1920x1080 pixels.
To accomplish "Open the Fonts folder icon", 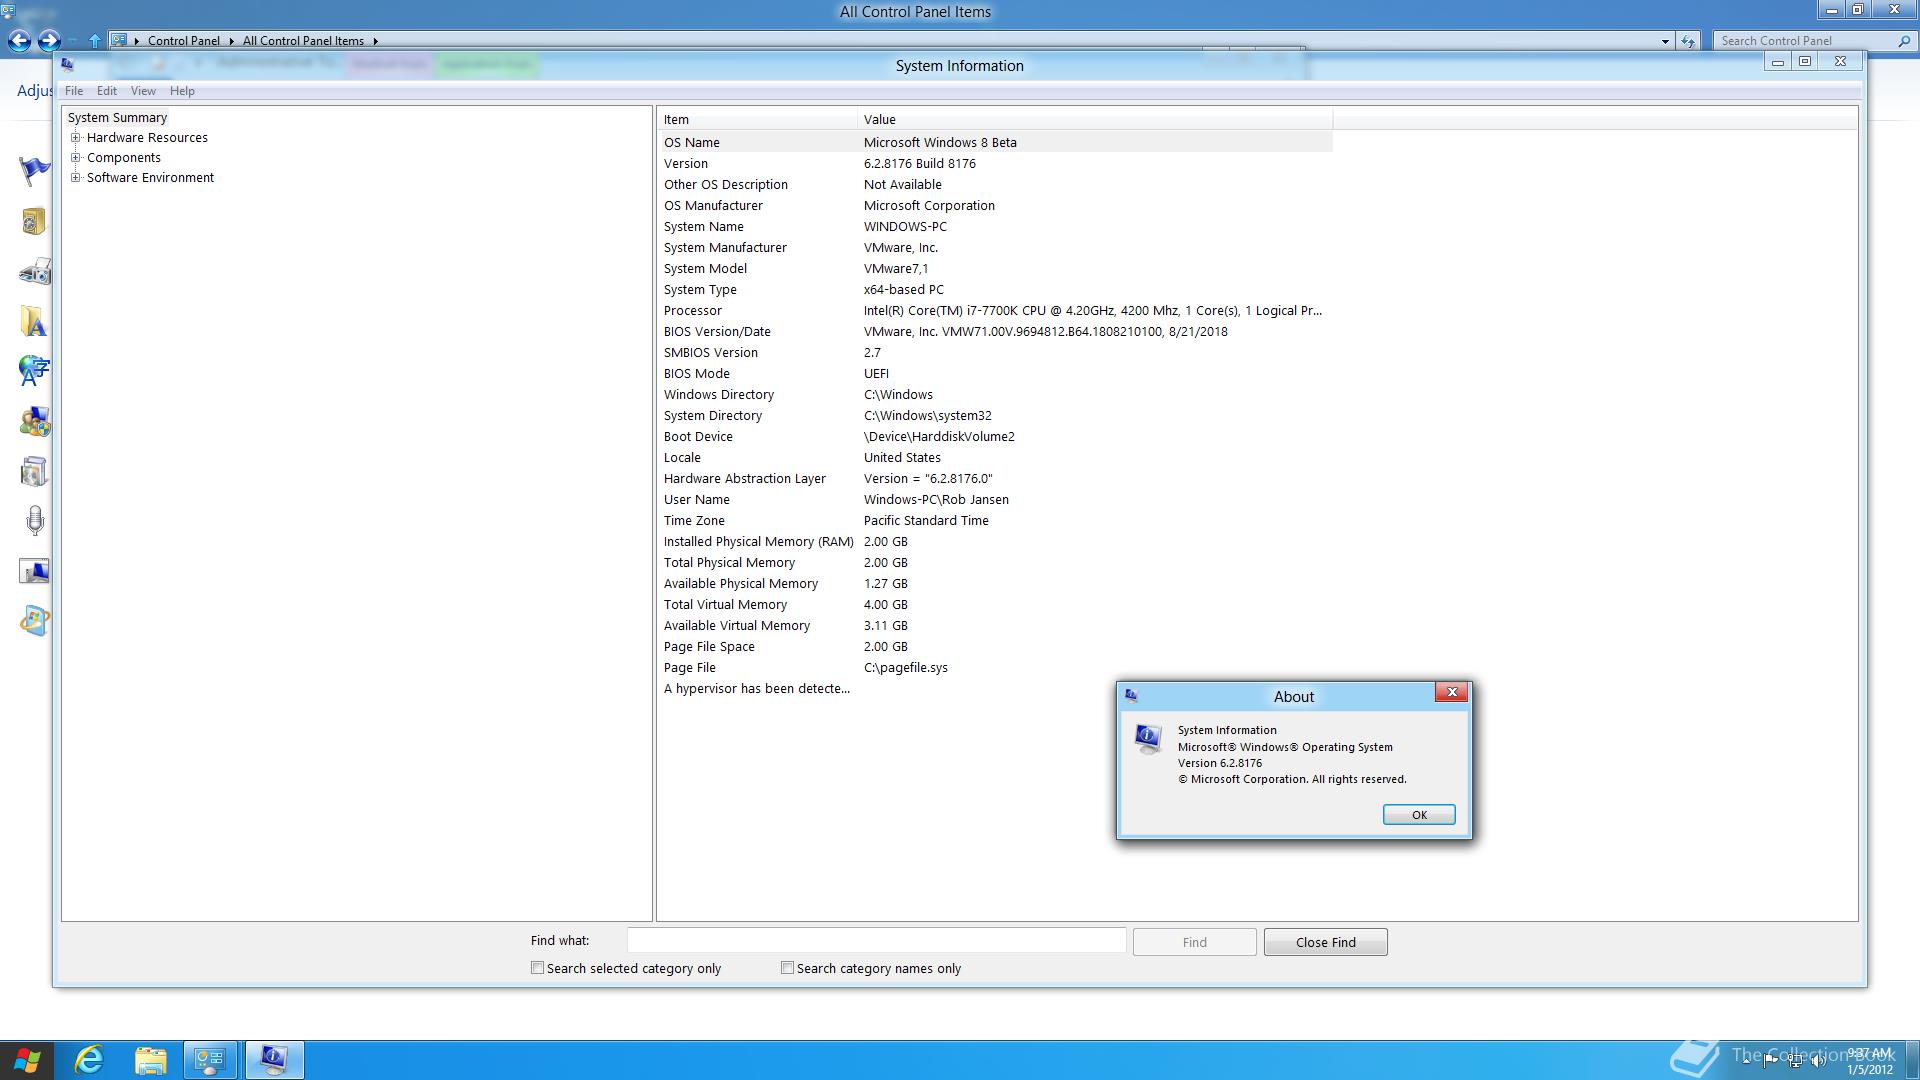I will (x=33, y=322).
